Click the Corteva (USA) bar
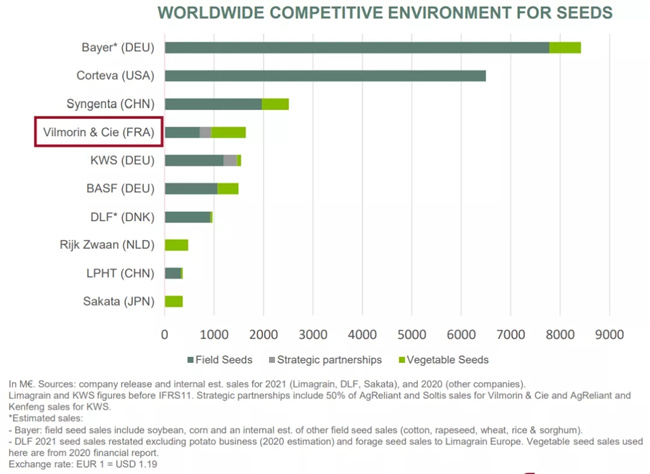The width and height of the screenshot is (650, 474). click(x=325, y=76)
